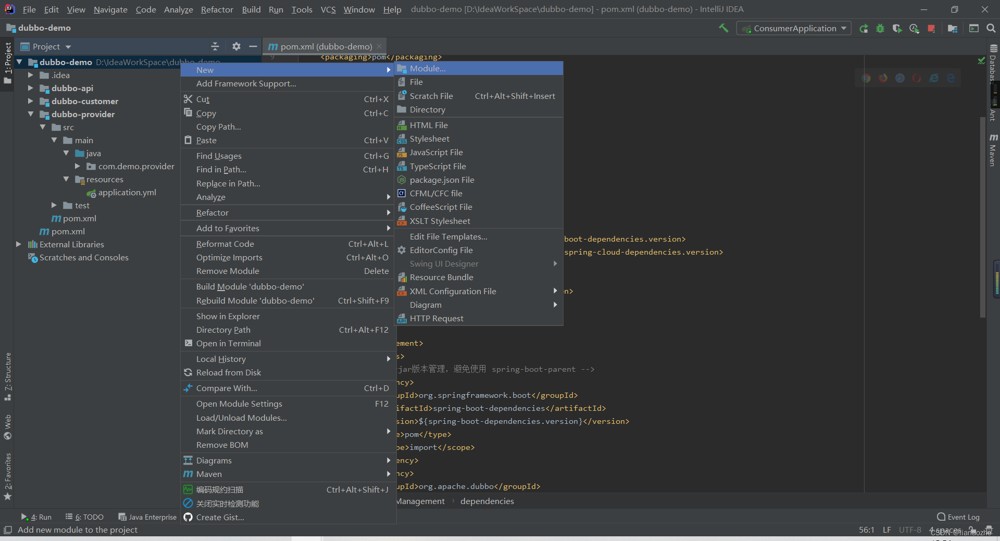Open ConsumerApplication run configuration dropdown
Screen dimensions: 1000x541
794,28
